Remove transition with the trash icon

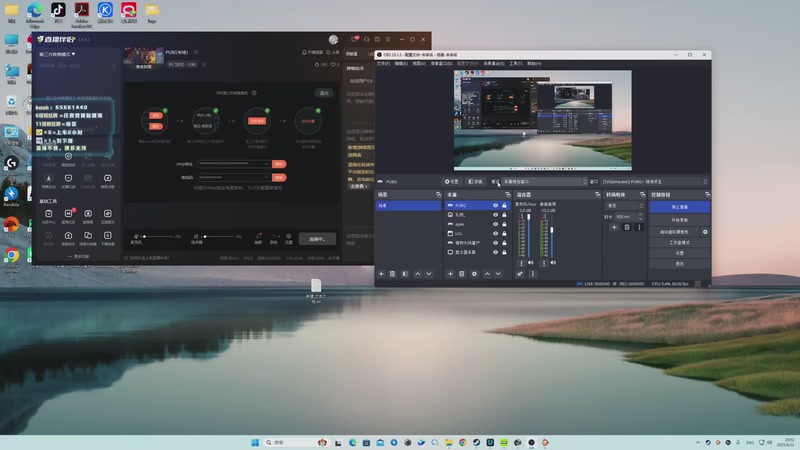(x=627, y=228)
